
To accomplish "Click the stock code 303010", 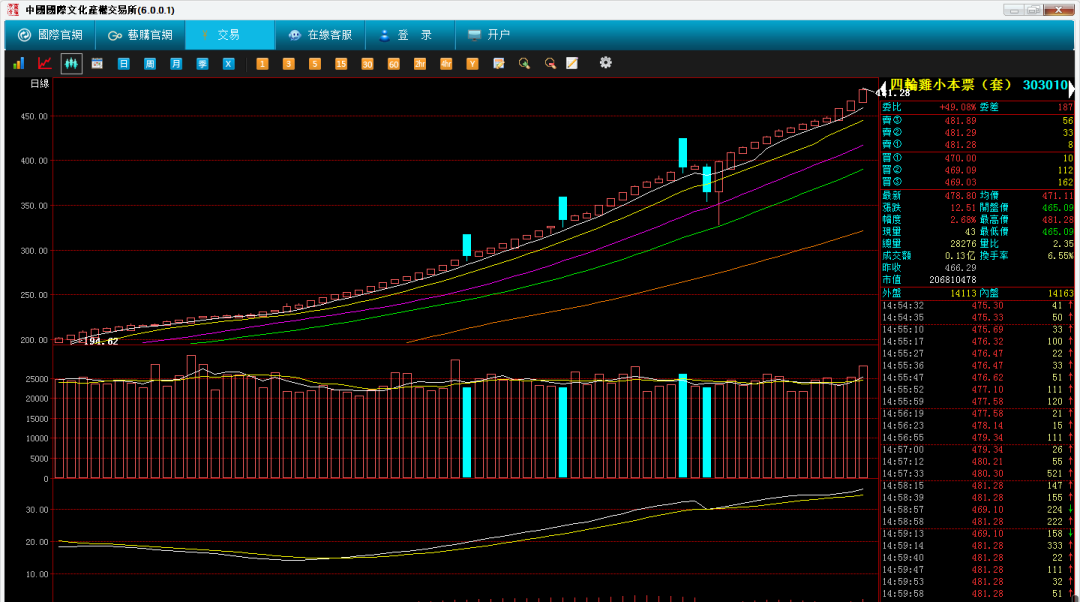I will (x=1045, y=85).
